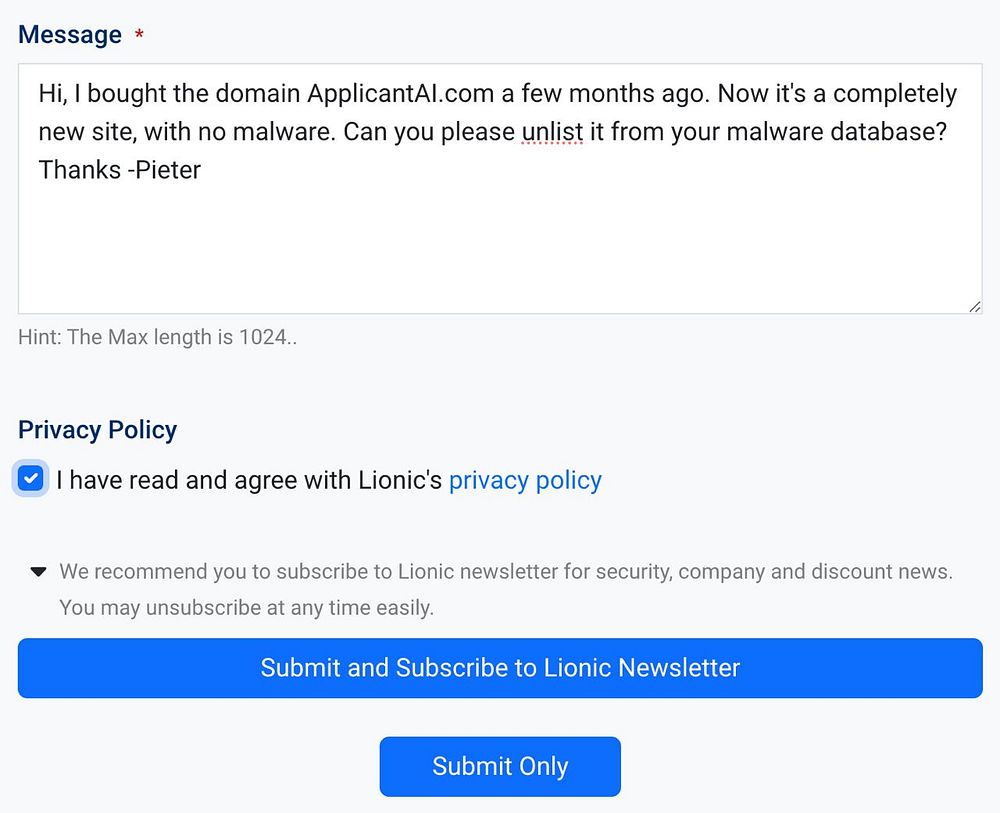Click "You may unsubscribe at any time" note
Viewport: 1000px width, 813px height.
246,607
